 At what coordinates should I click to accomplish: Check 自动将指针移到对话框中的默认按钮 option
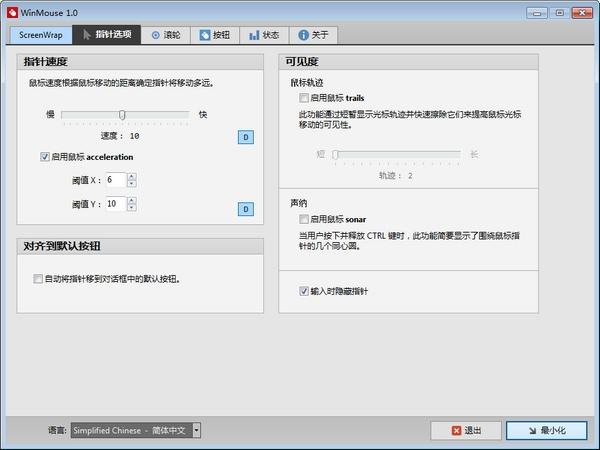[x=38, y=279]
